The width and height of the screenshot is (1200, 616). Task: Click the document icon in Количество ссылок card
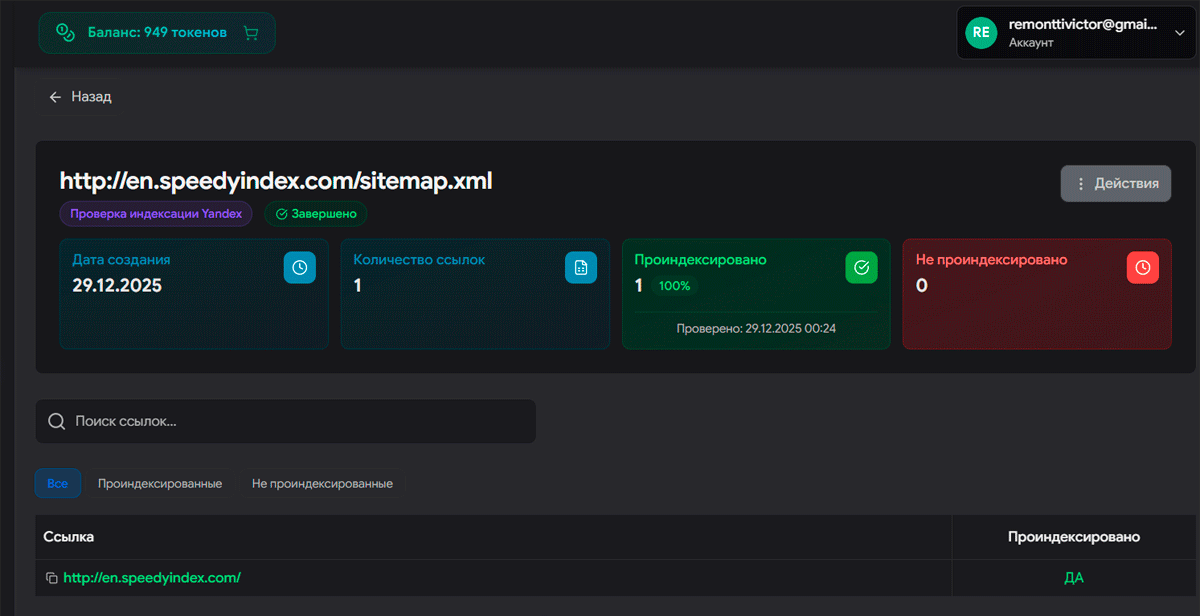[x=581, y=268]
